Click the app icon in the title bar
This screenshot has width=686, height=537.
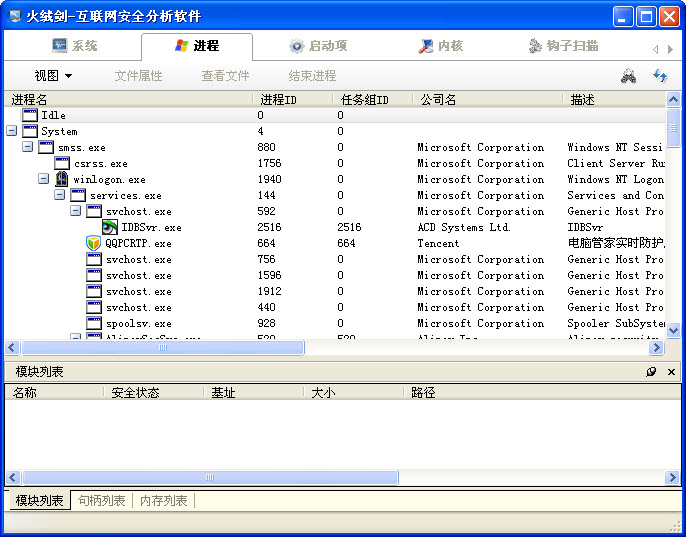pos(14,16)
